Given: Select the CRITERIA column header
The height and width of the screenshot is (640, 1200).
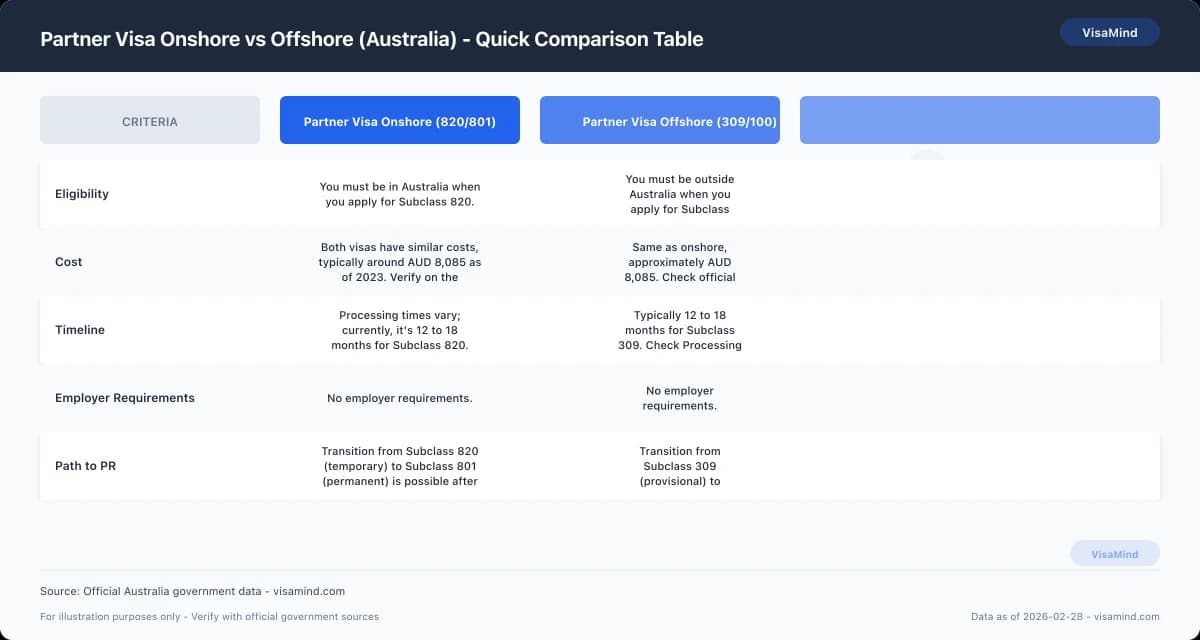Looking at the screenshot, I should click(x=149, y=119).
